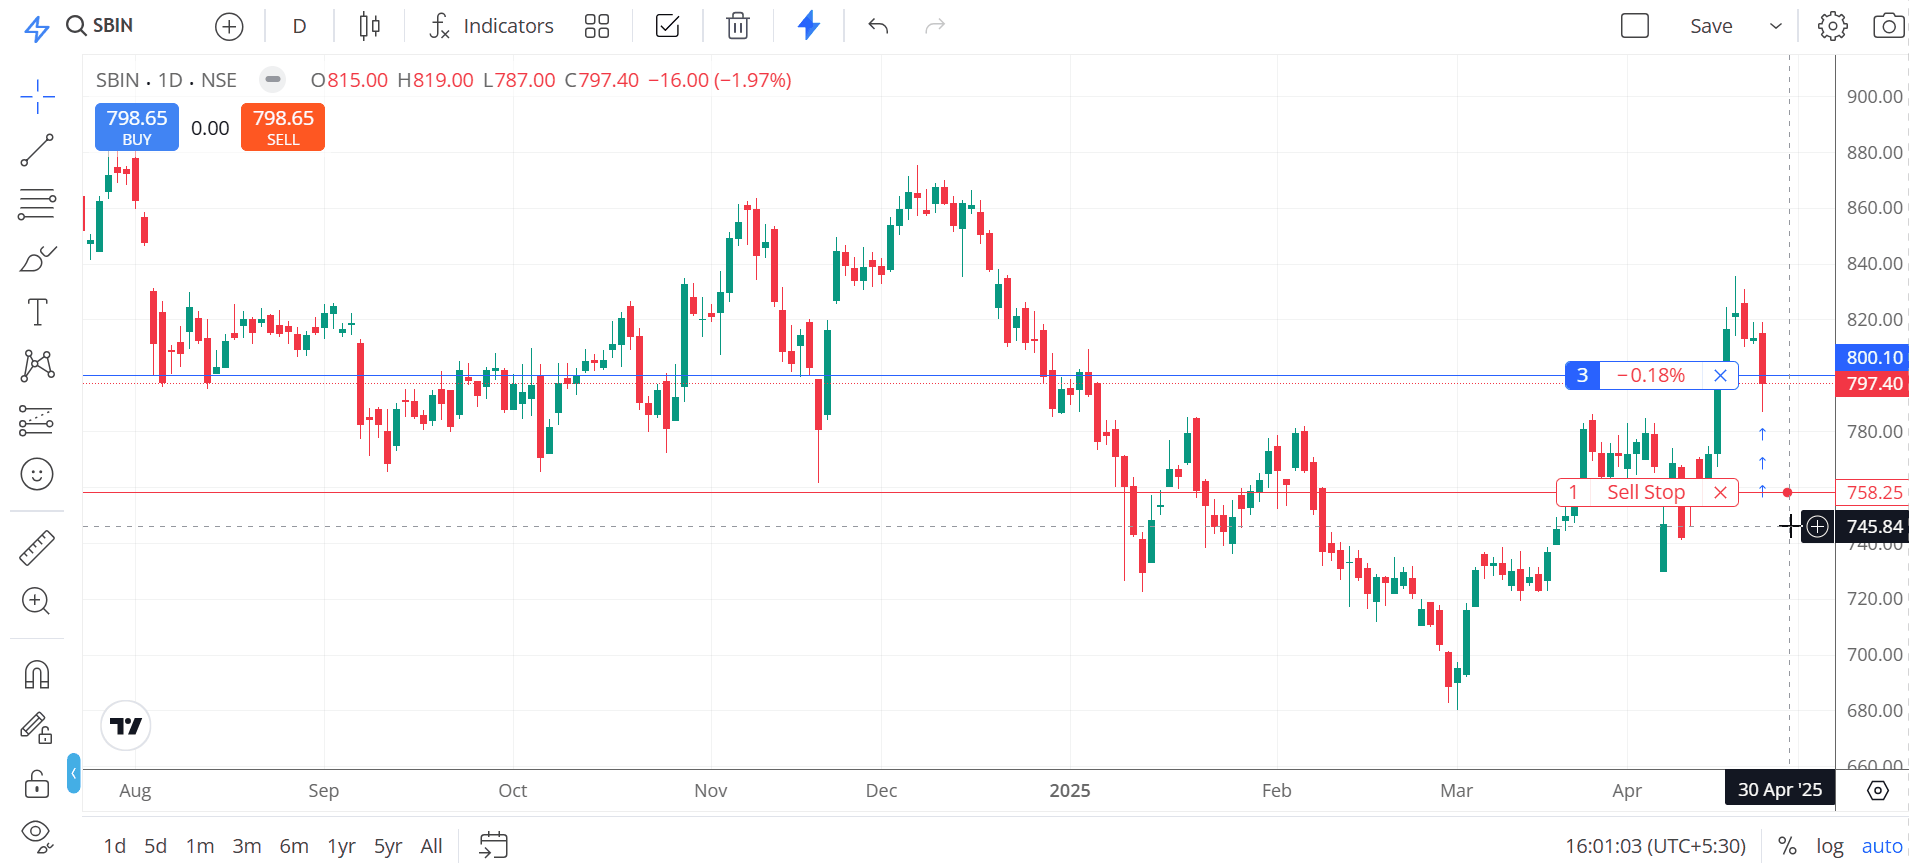
Task: Open the Indicators dialog
Action: [x=491, y=26]
